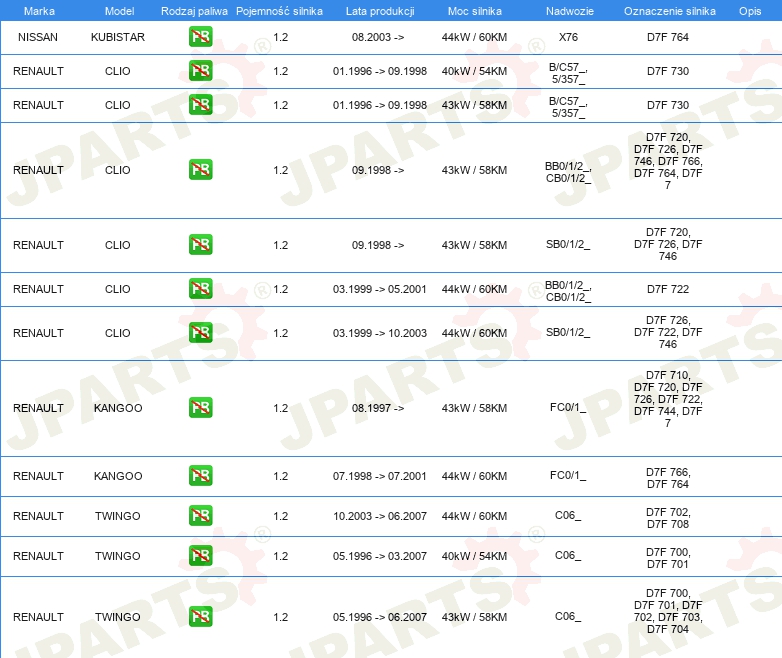This screenshot has width=782, height=658.
Task: Click the fuel icon for CLIO 40kW / 54KM
Action: pos(200,70)
